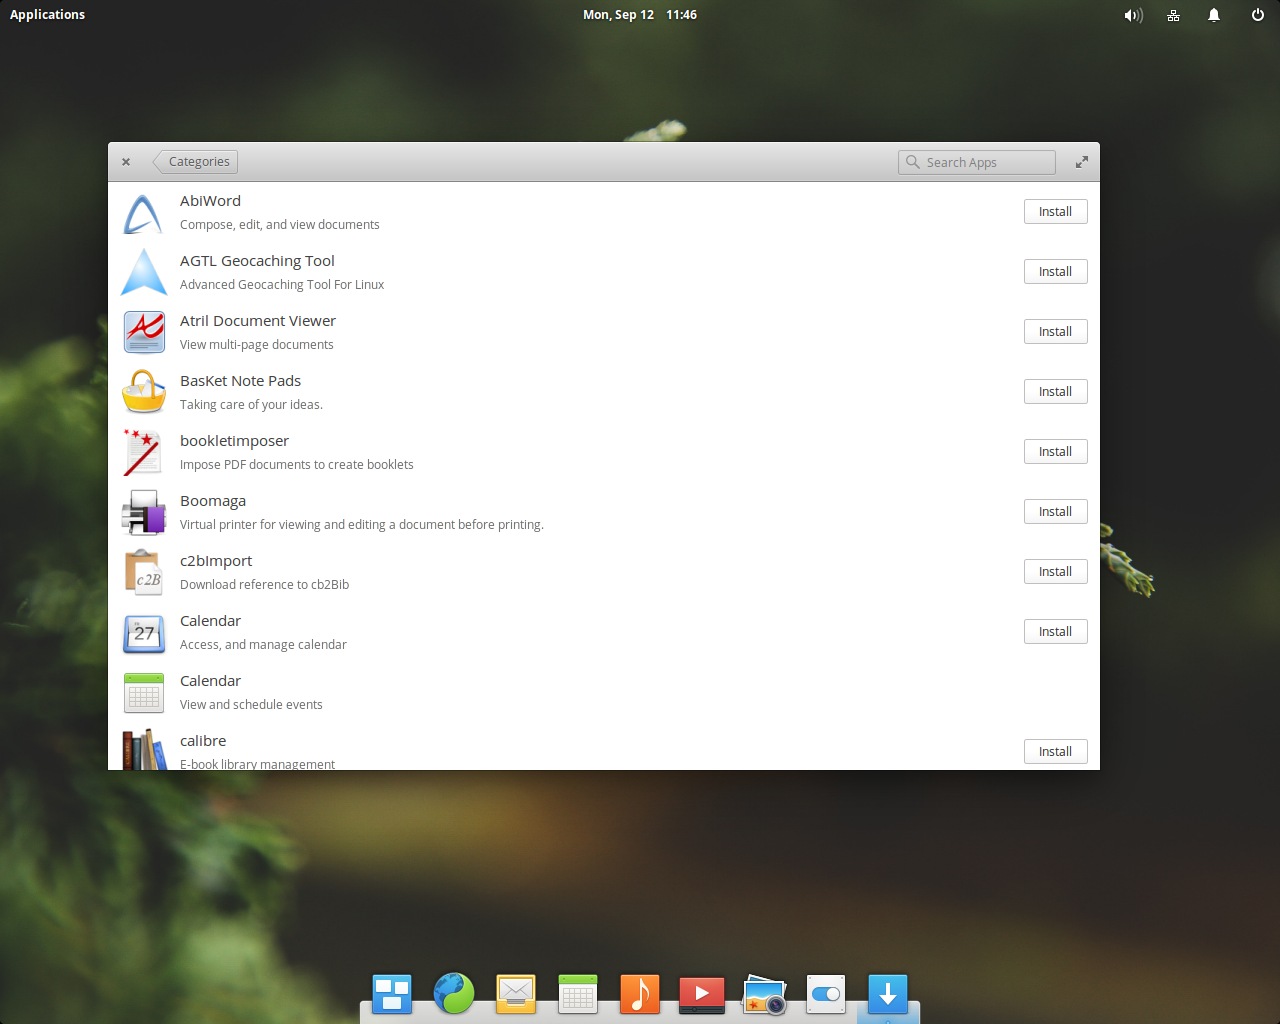This screenshot has height=1024, width=1280.
Task: Click the 'c2bImport' app name
Action: [x=216, y=561]
